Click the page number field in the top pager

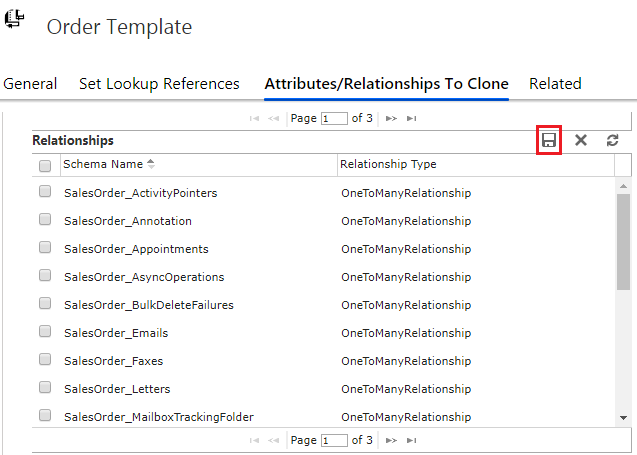click(x=334, y=119)
